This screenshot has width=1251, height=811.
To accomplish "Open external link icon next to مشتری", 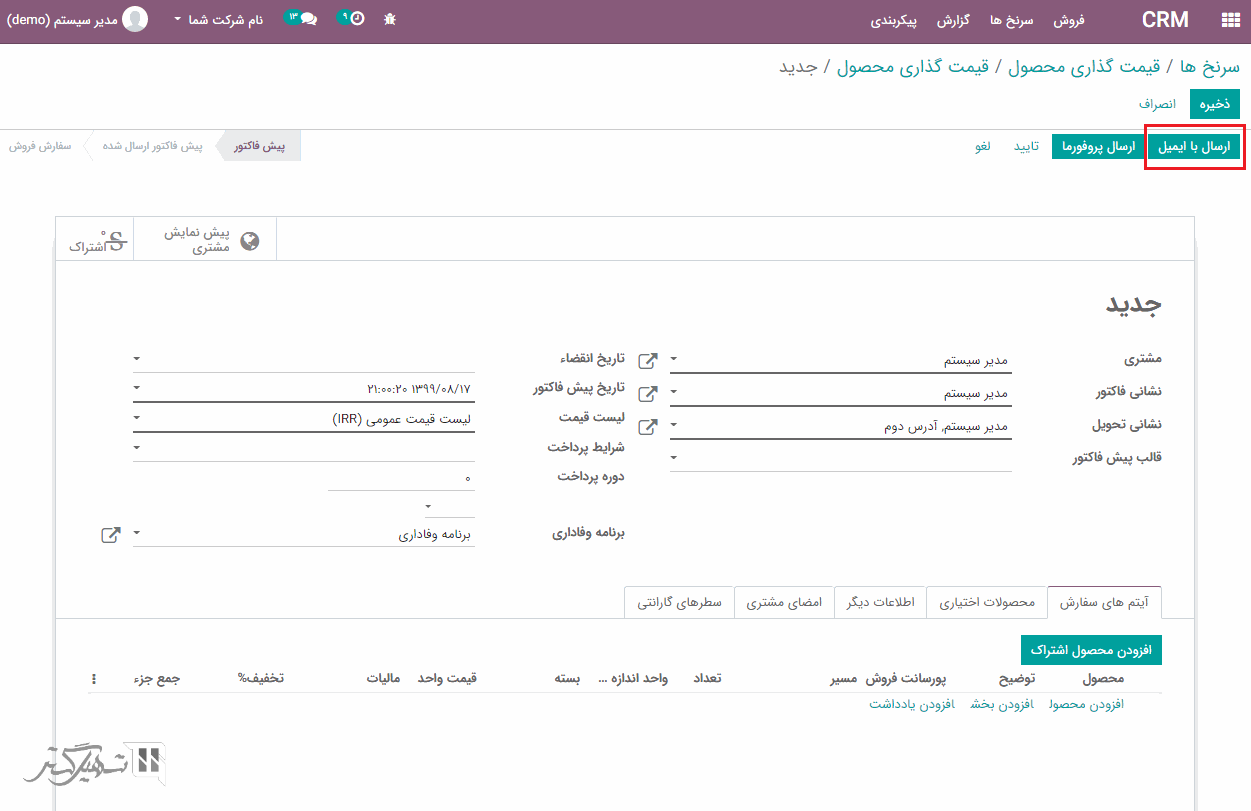I will pyautogui.click(x=649, y=360).
